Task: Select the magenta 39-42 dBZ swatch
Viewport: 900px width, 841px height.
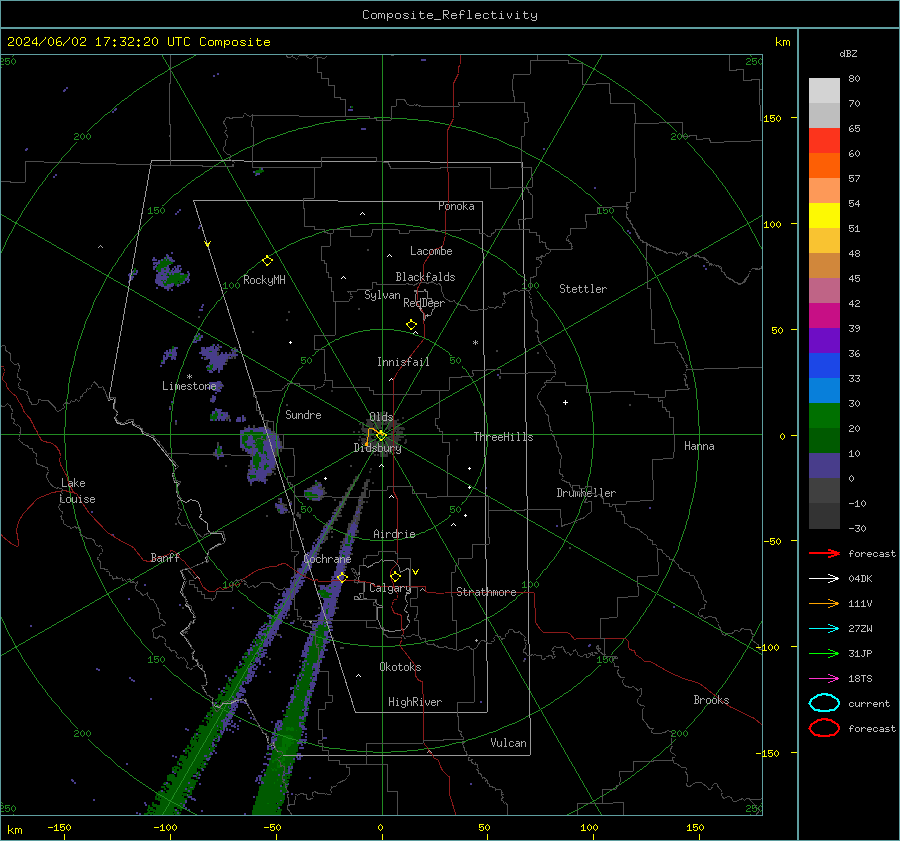Action: 824,316
